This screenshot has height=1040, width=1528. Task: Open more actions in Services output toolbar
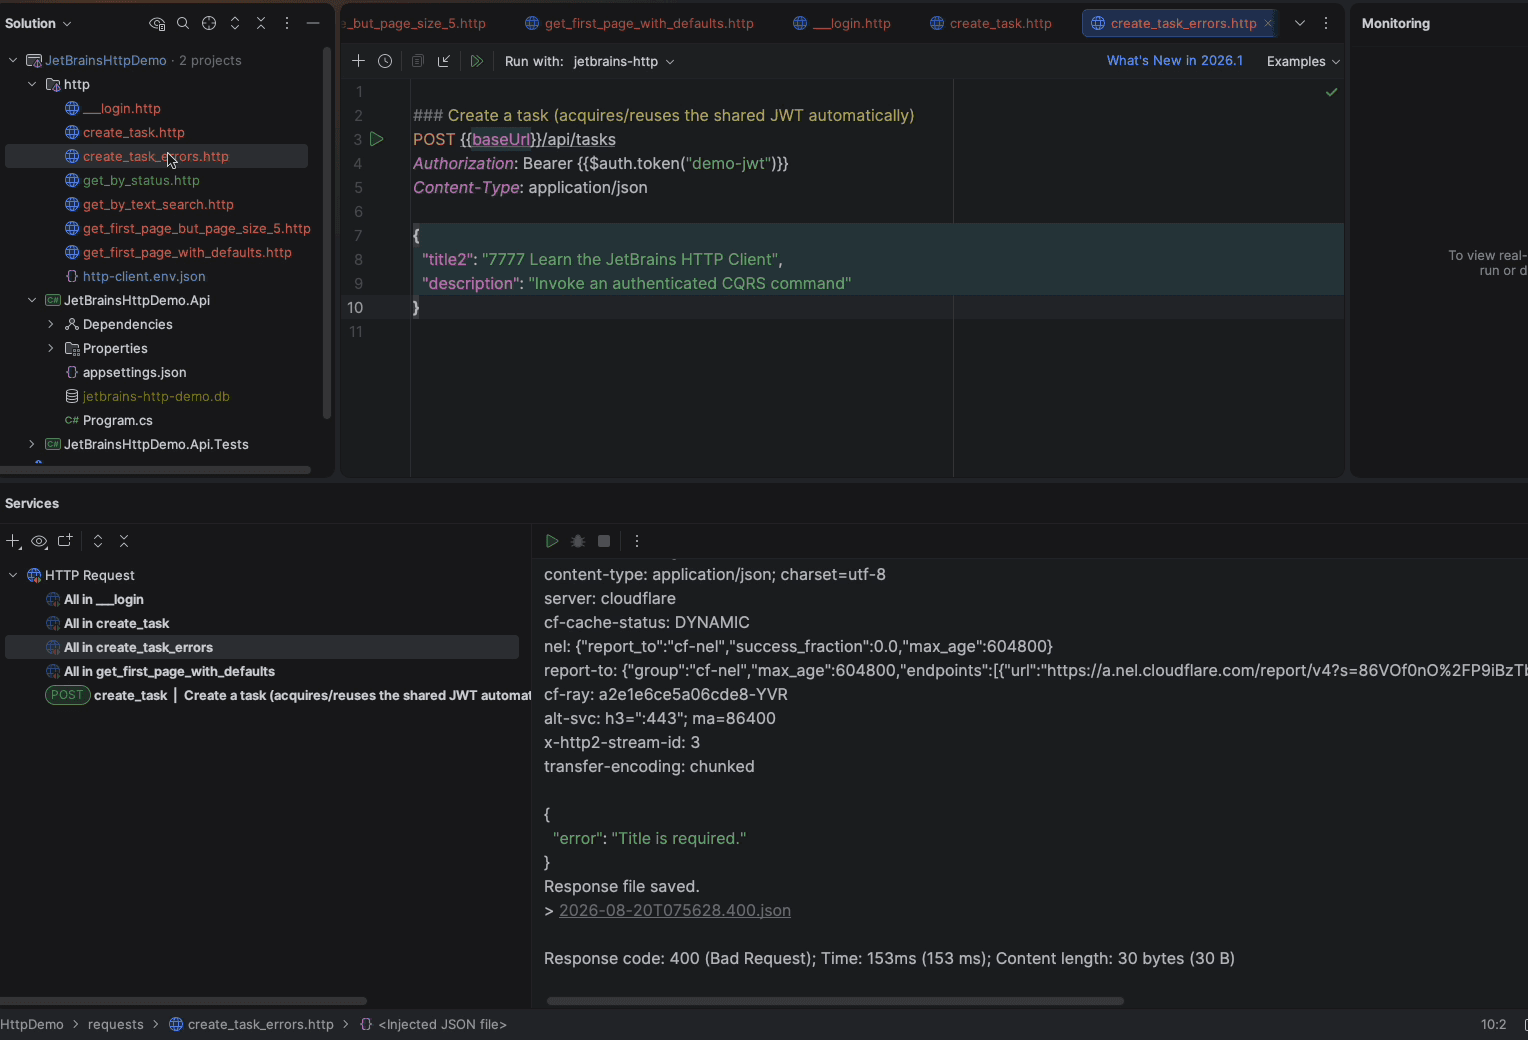click(x=637, y=541)
